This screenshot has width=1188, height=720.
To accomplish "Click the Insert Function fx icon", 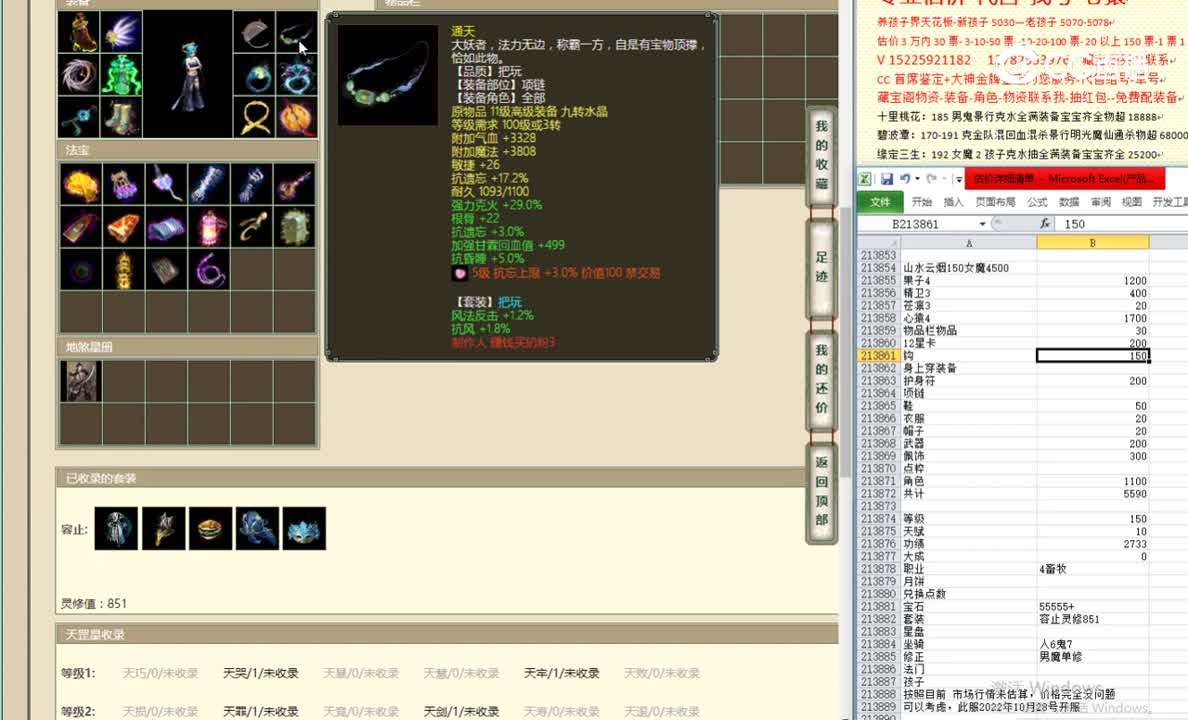I will (1045, 224).
